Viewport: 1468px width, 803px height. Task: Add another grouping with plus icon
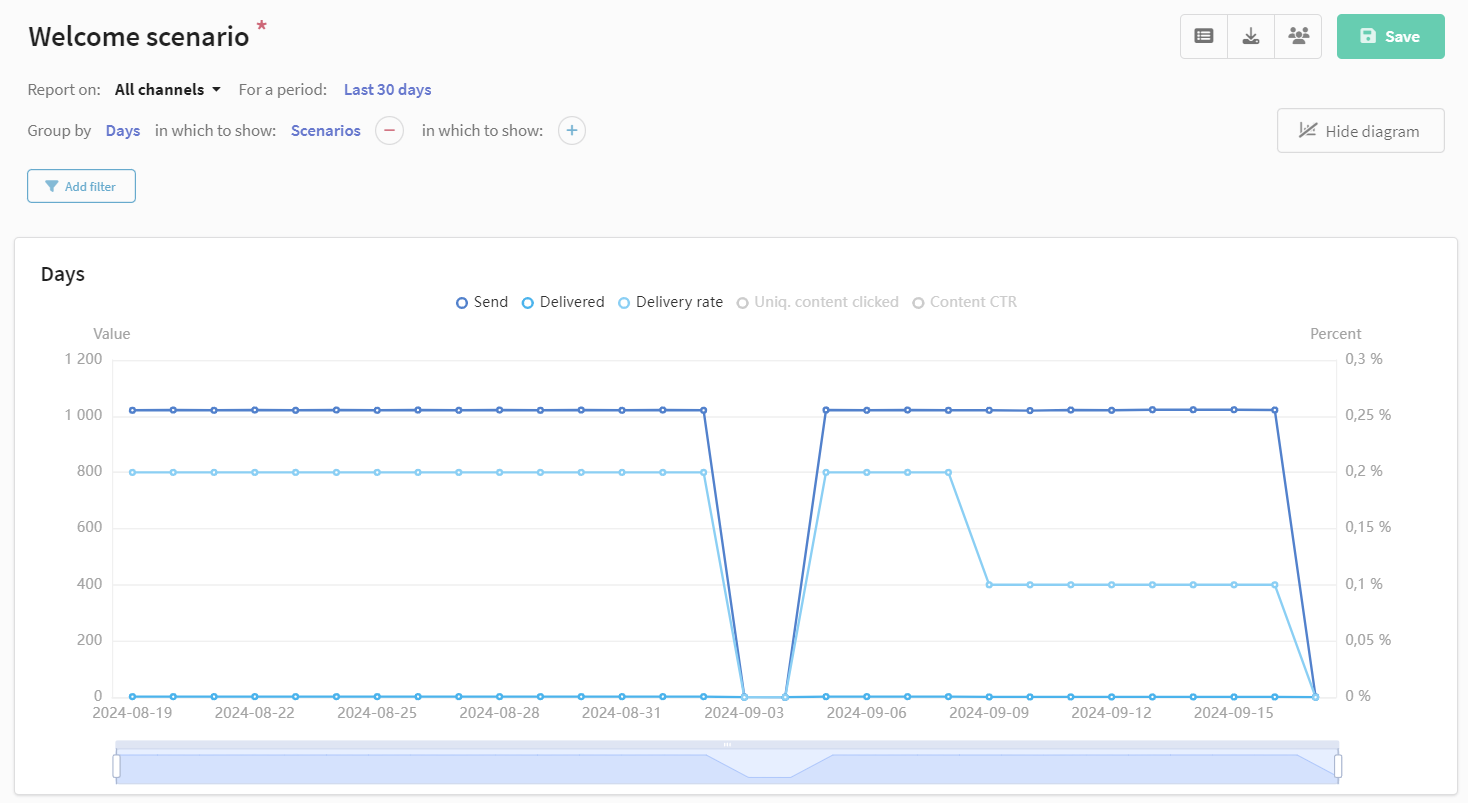pos(571,130)
